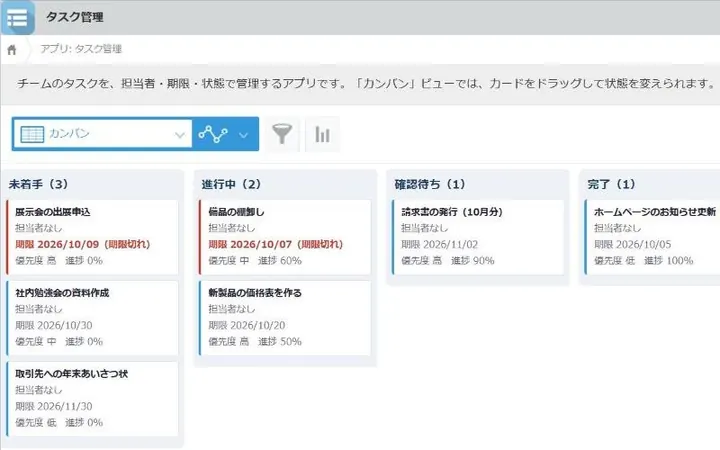Click the table grid icon in view selector
The height and width of the screenshot is (450, 720).
(x=32, y=134)
